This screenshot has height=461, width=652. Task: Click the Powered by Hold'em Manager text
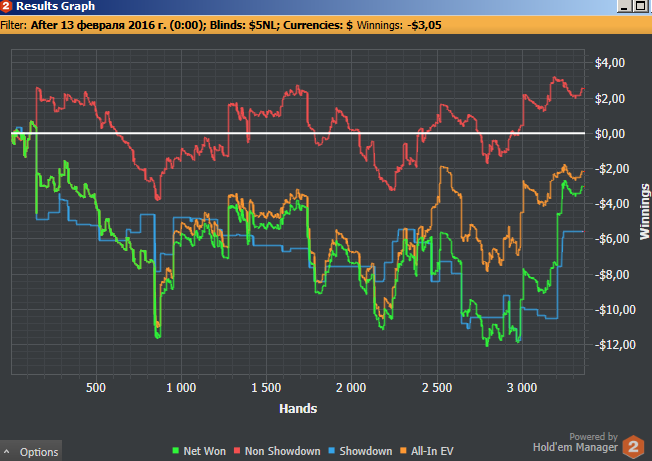[575, 442]
